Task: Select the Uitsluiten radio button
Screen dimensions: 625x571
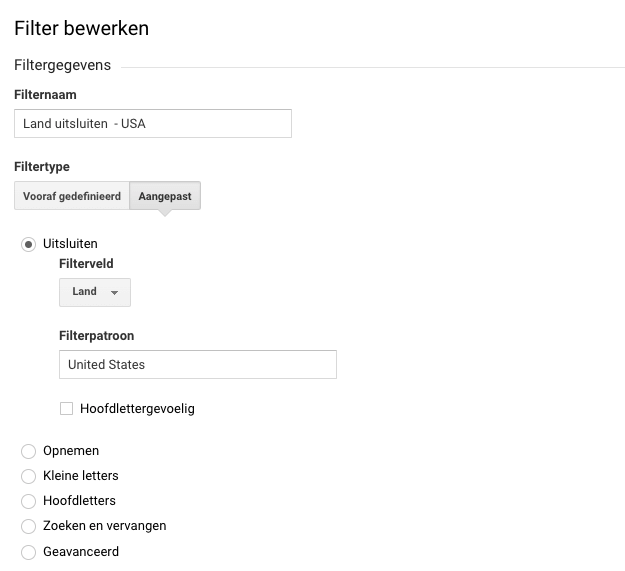Action: pyautogui.click(x=28, y=244)
